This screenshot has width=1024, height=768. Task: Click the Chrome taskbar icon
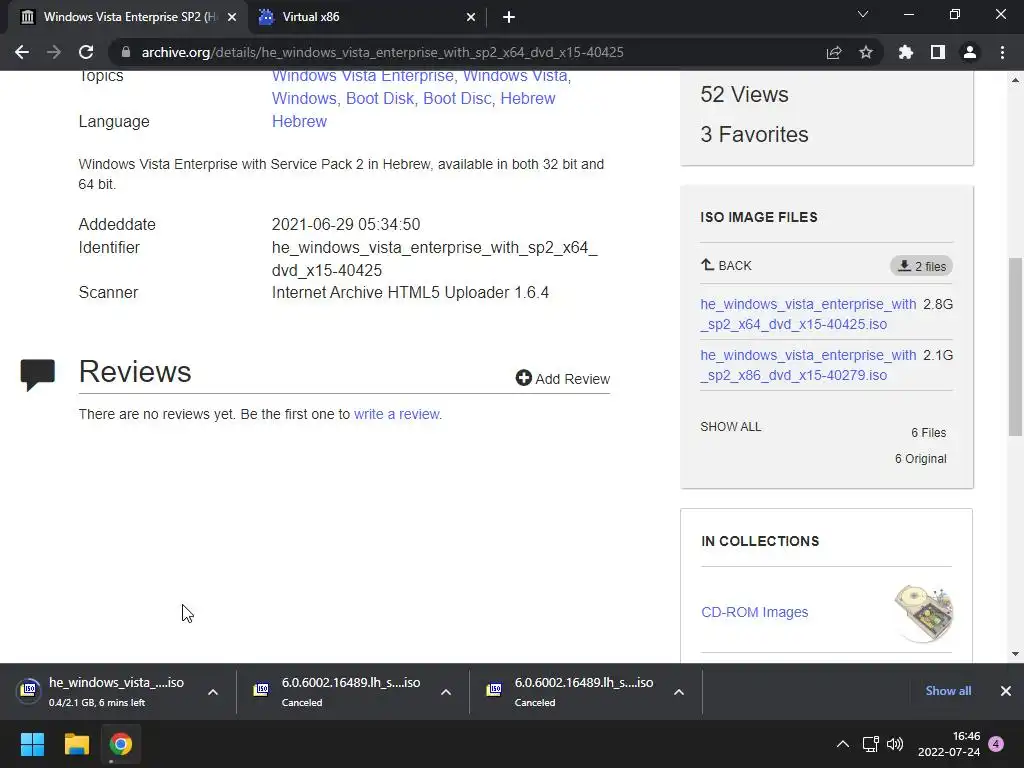click(x=120, y=744)
